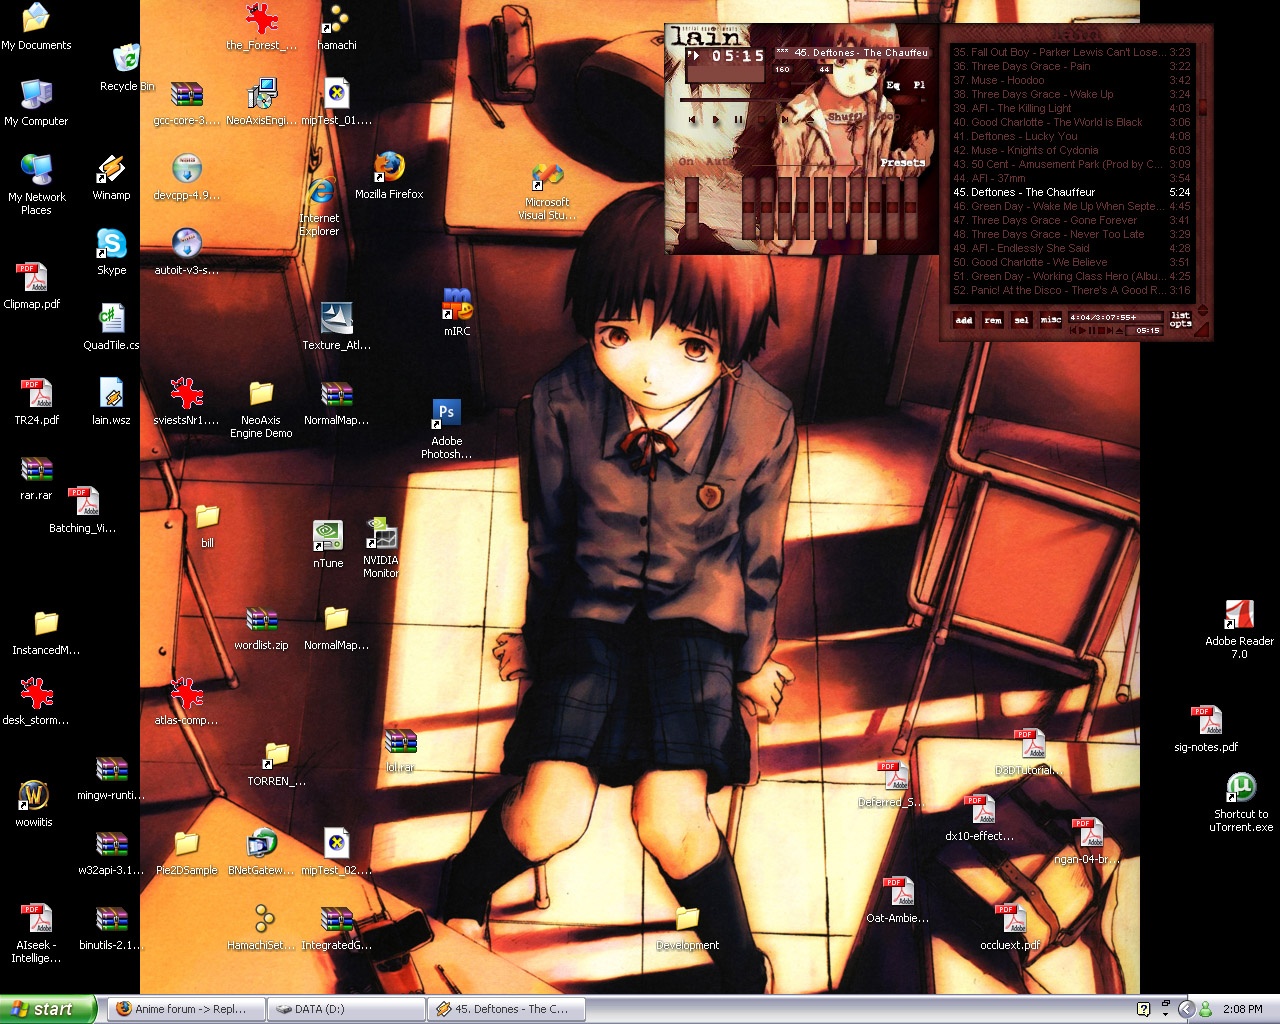This screenshot has width=1280, height=1024.
Task: Select My Network Places icon
Action: tap(36, 185)
